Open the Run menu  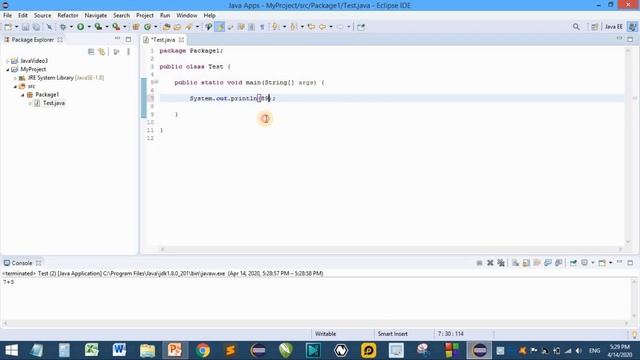click(x=165, y=15)
